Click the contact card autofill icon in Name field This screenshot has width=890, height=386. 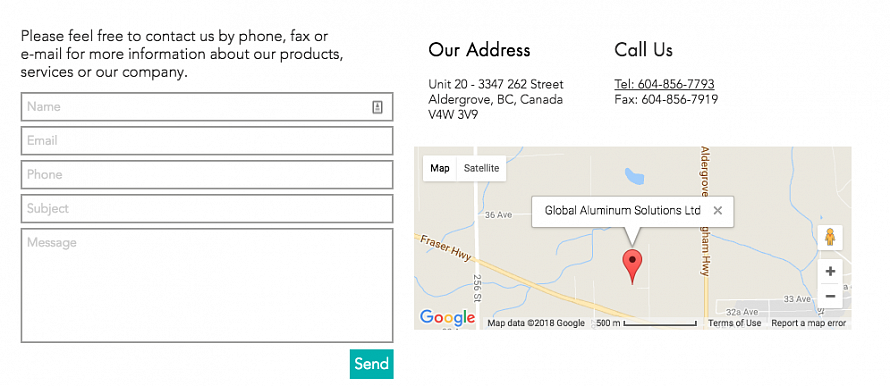(377, 107)
